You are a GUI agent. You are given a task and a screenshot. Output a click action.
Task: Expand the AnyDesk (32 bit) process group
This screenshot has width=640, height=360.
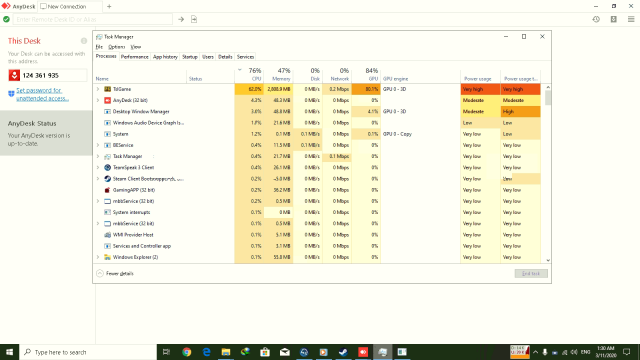(x=98, y=100)
